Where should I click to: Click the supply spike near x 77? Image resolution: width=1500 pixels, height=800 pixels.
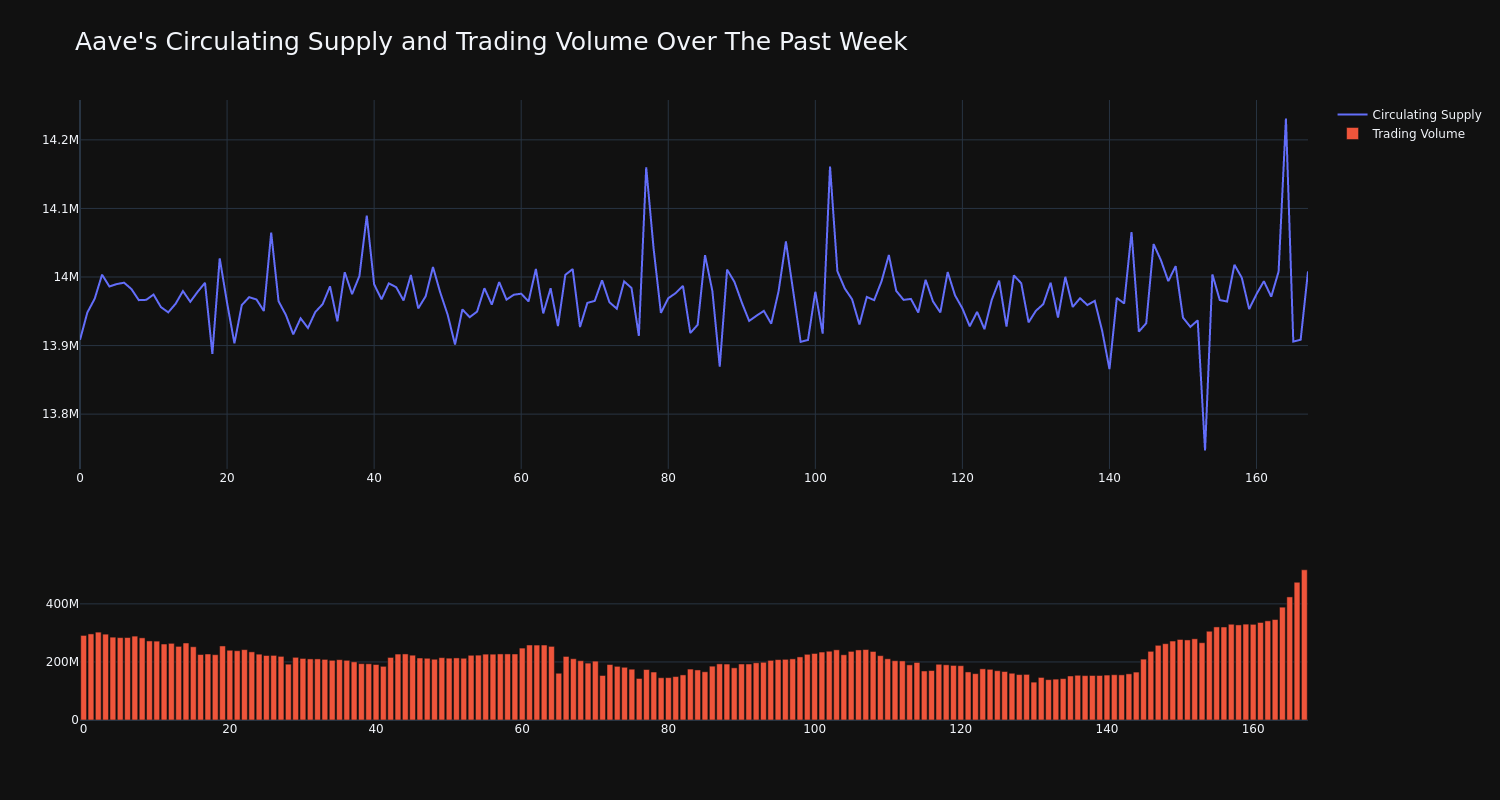click(646, 168)
